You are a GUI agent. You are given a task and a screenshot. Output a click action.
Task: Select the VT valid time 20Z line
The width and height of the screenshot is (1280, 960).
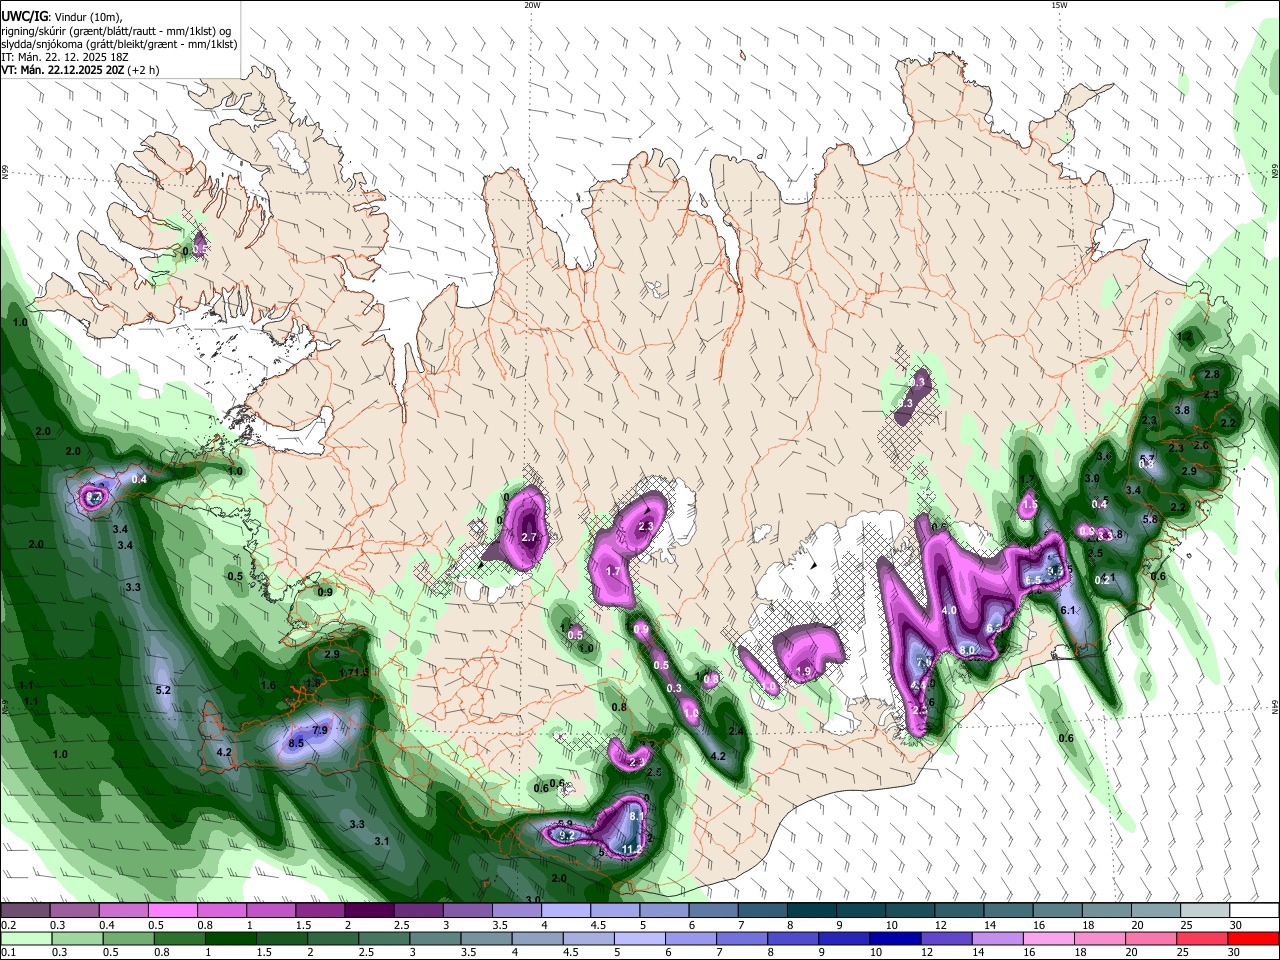pyautogui.click(x=80, y=71)
